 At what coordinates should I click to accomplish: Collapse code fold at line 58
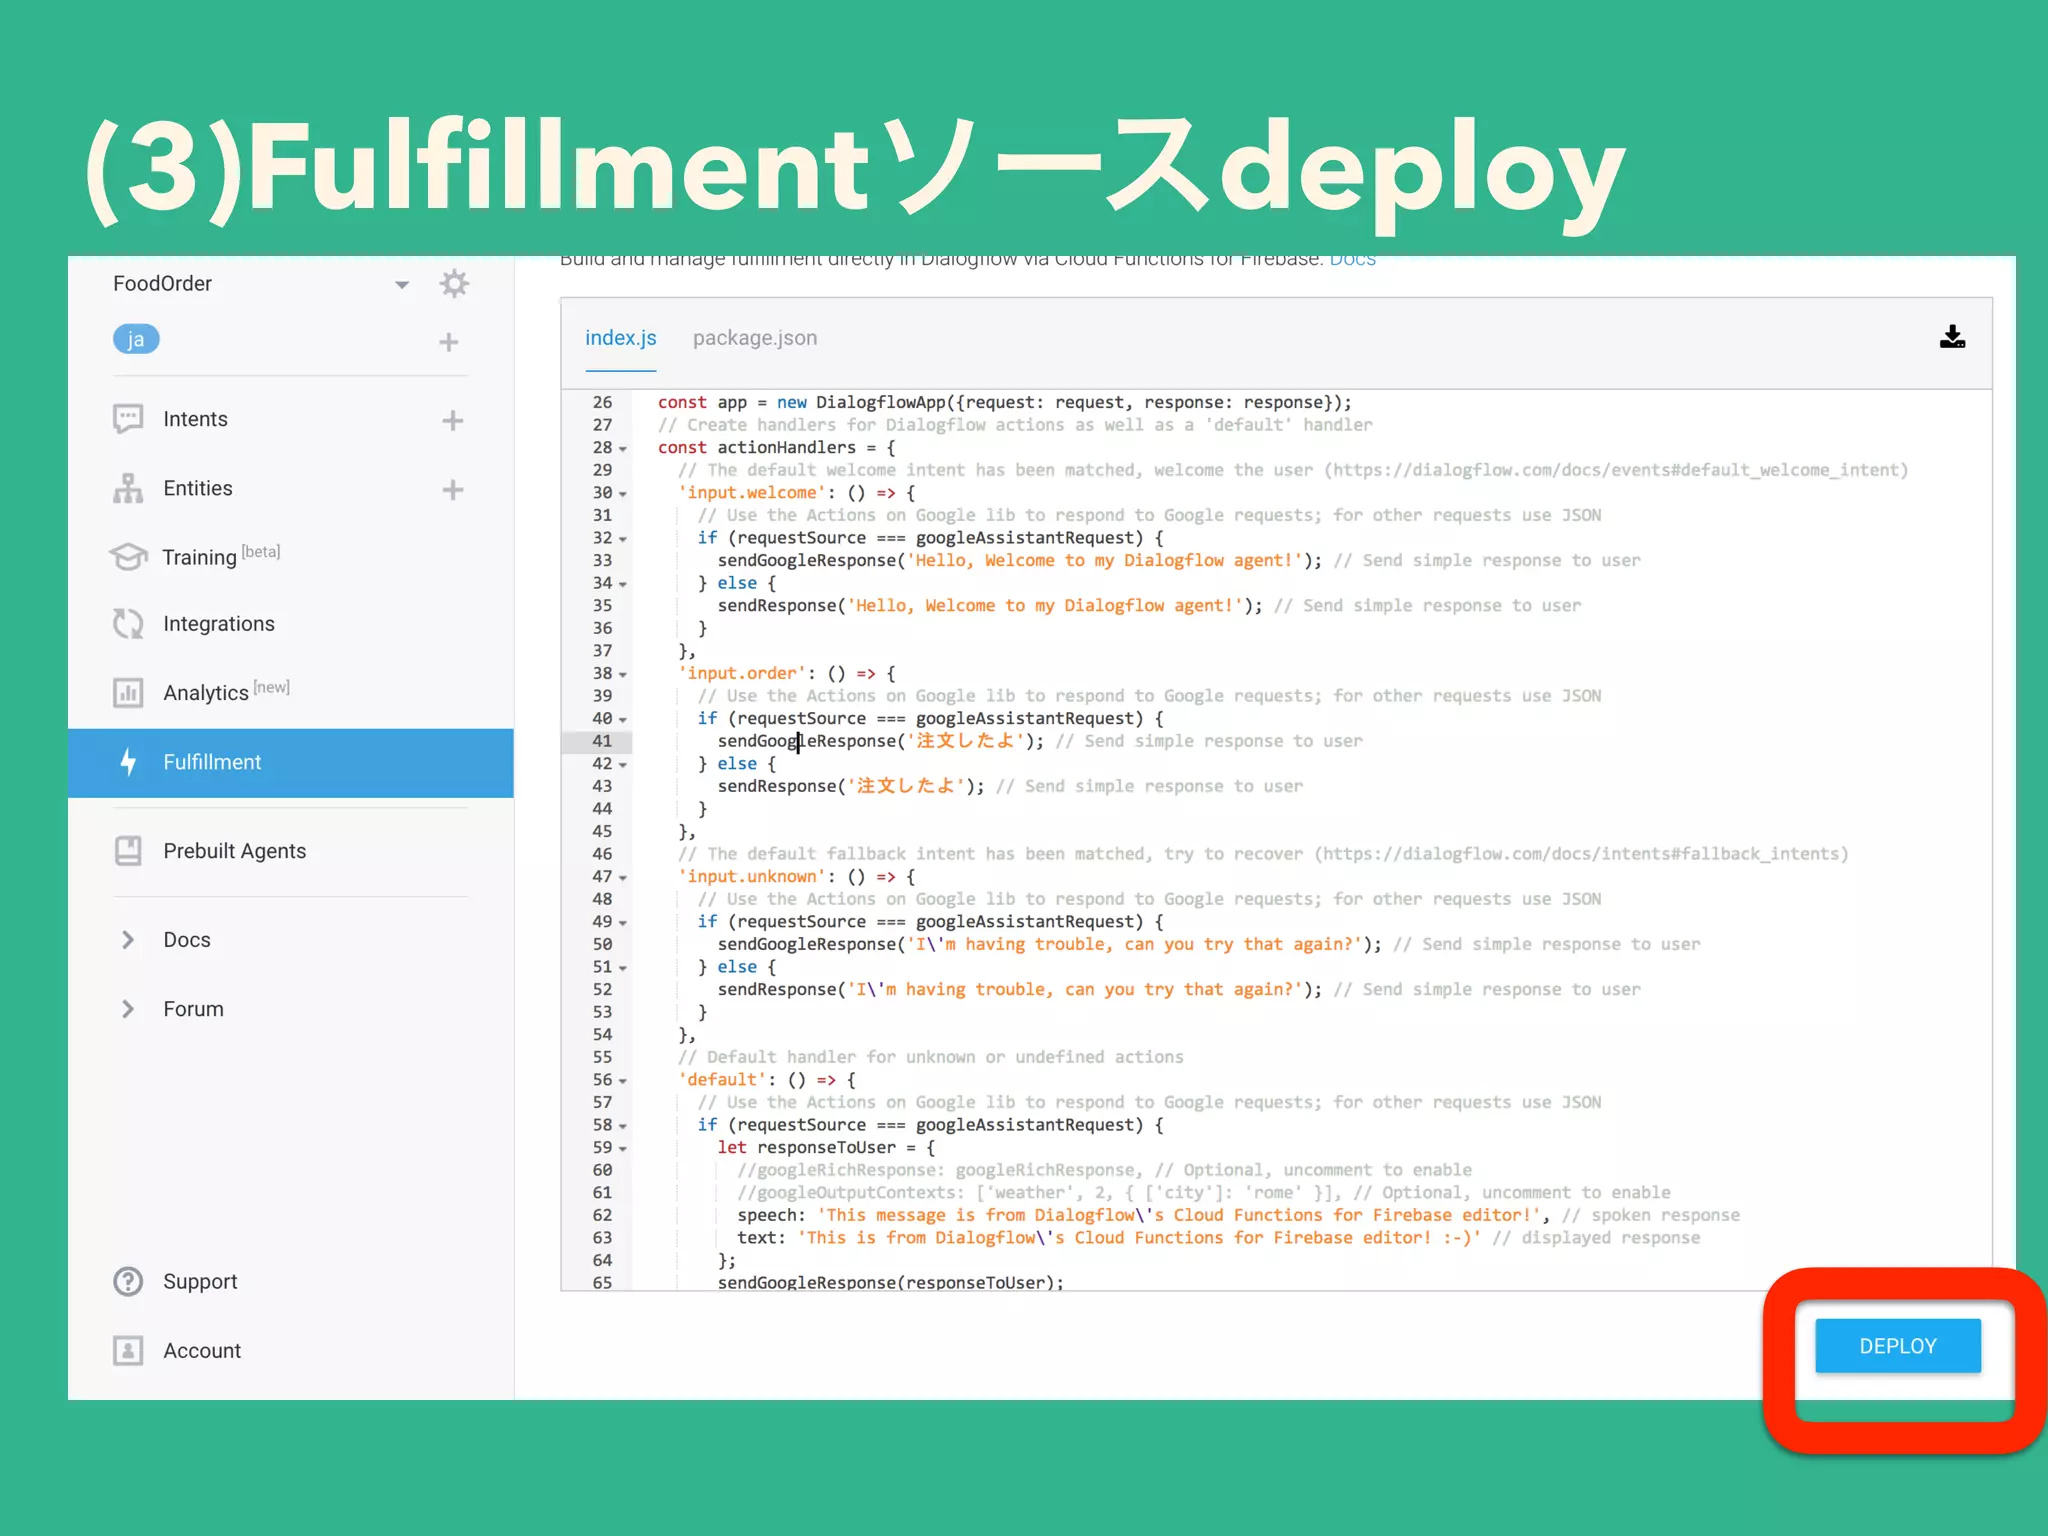(623, 1126)
